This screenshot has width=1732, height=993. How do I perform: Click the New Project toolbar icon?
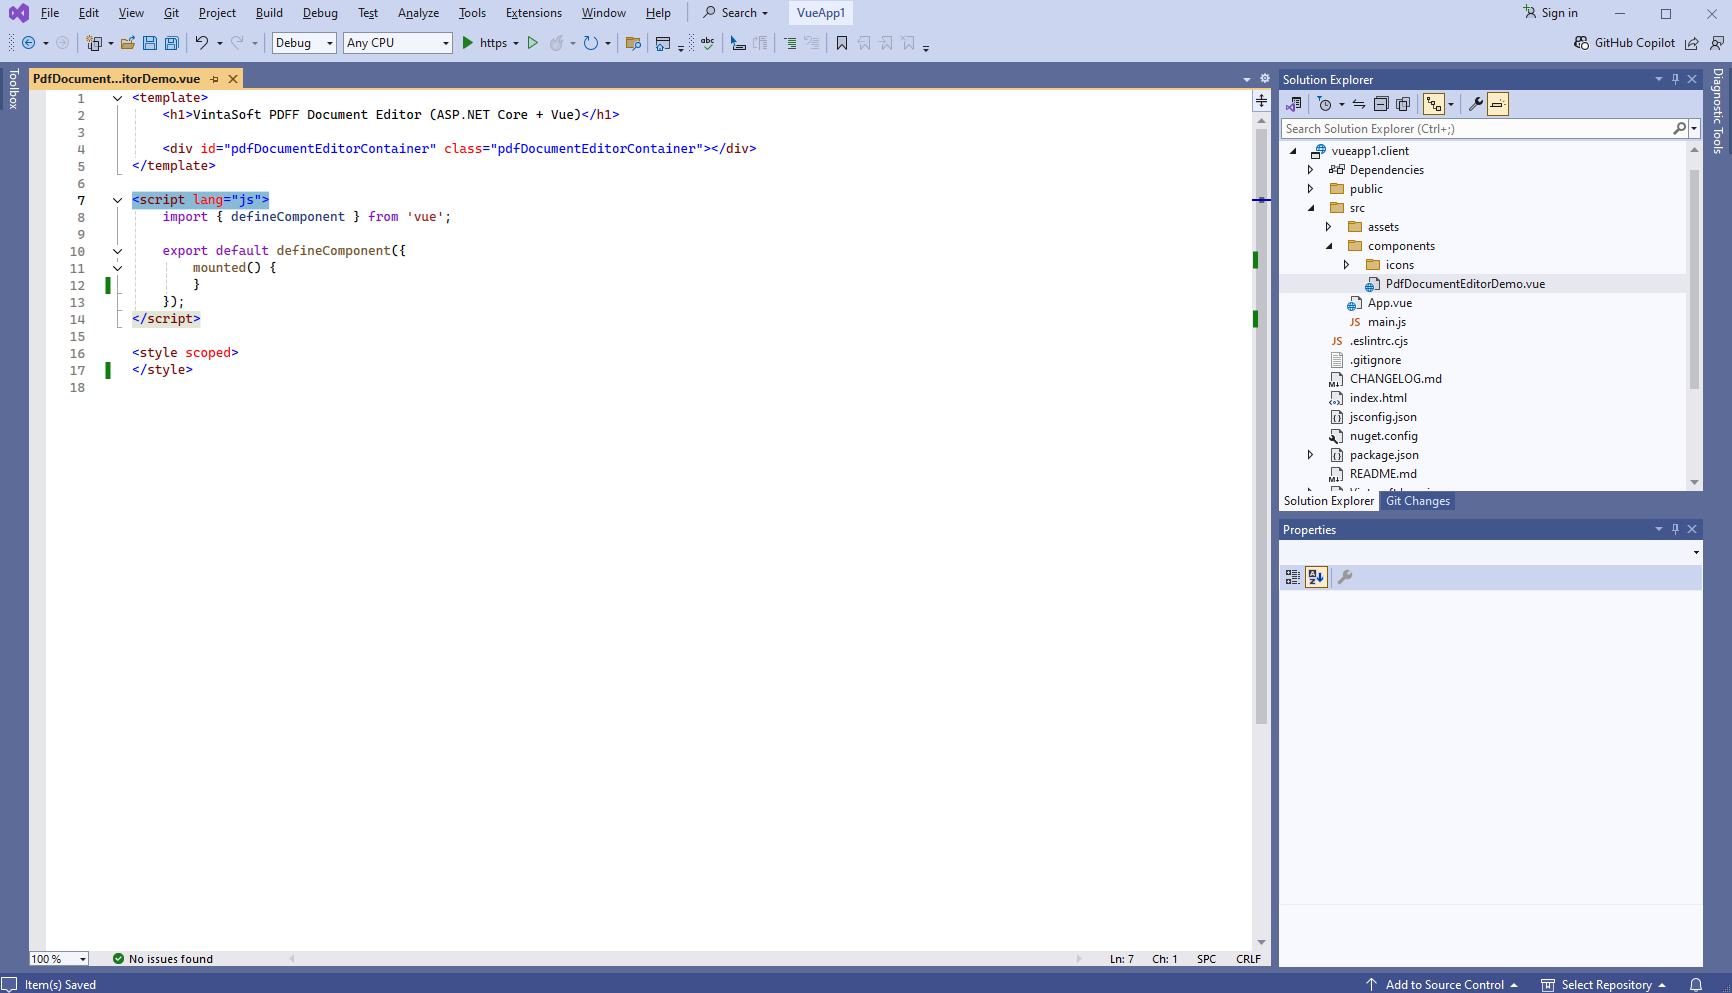coord(94,43)
